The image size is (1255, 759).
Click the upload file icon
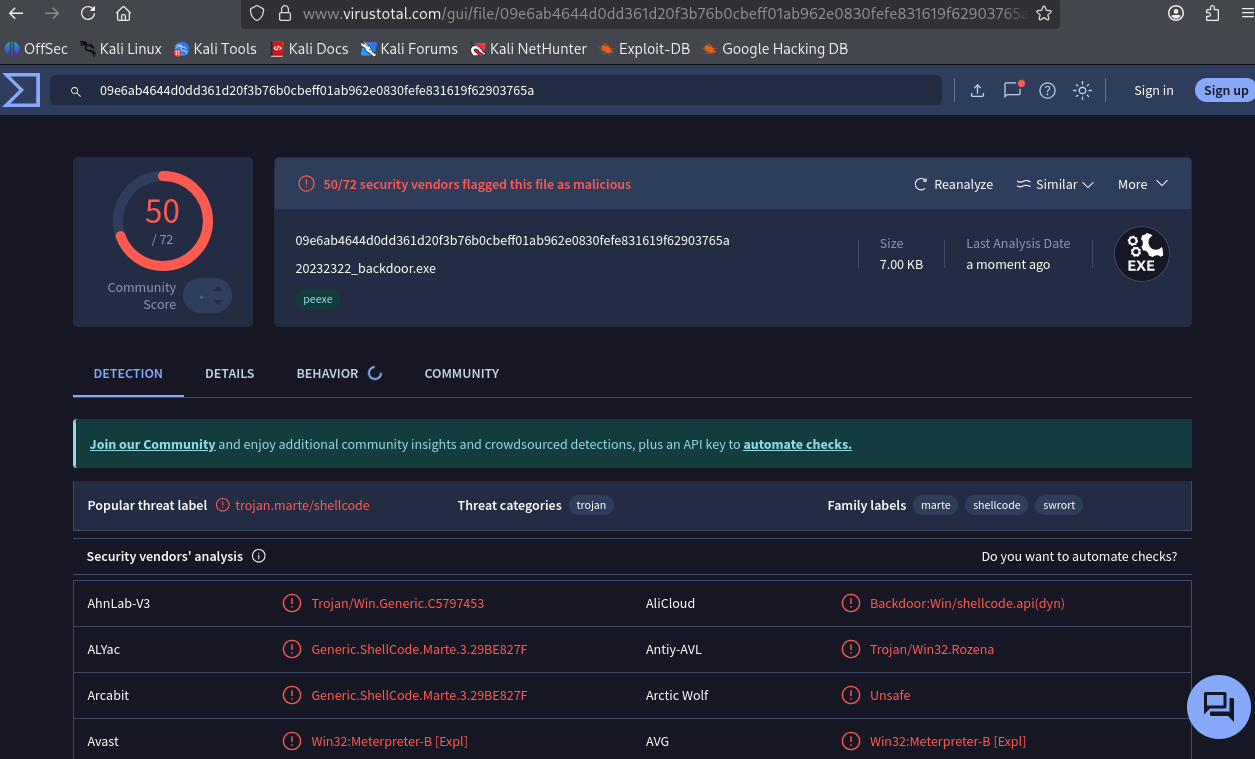click(x=978, y=90)
